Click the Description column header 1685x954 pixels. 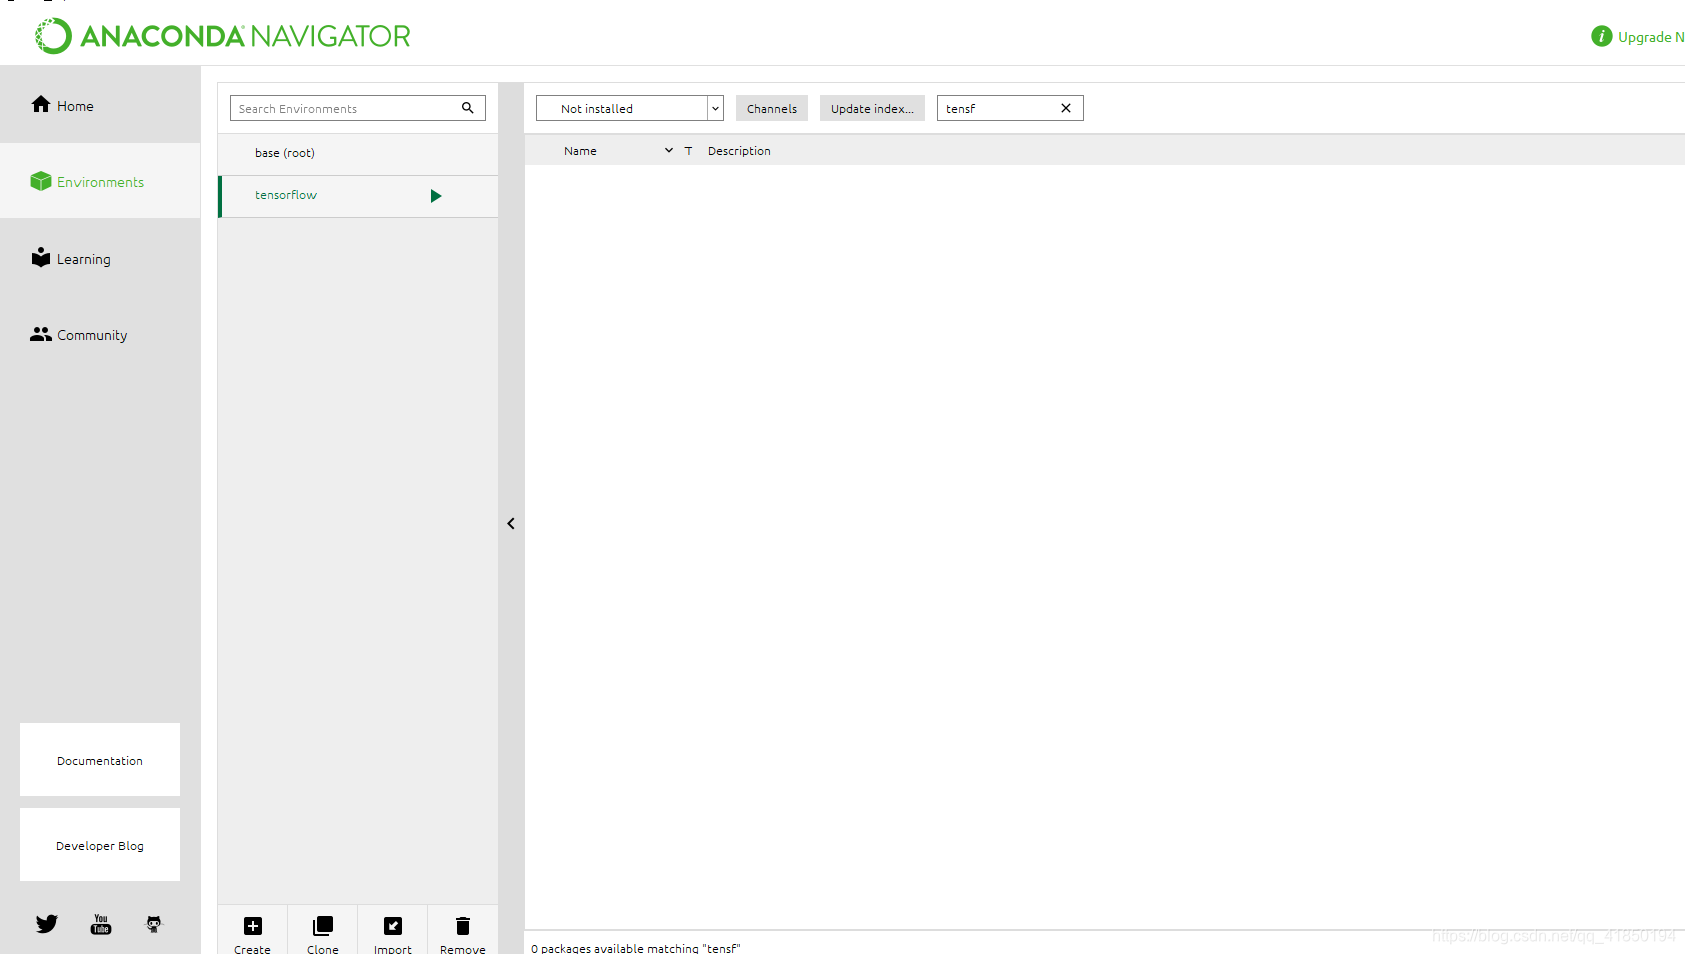click(x=739, y=151)
